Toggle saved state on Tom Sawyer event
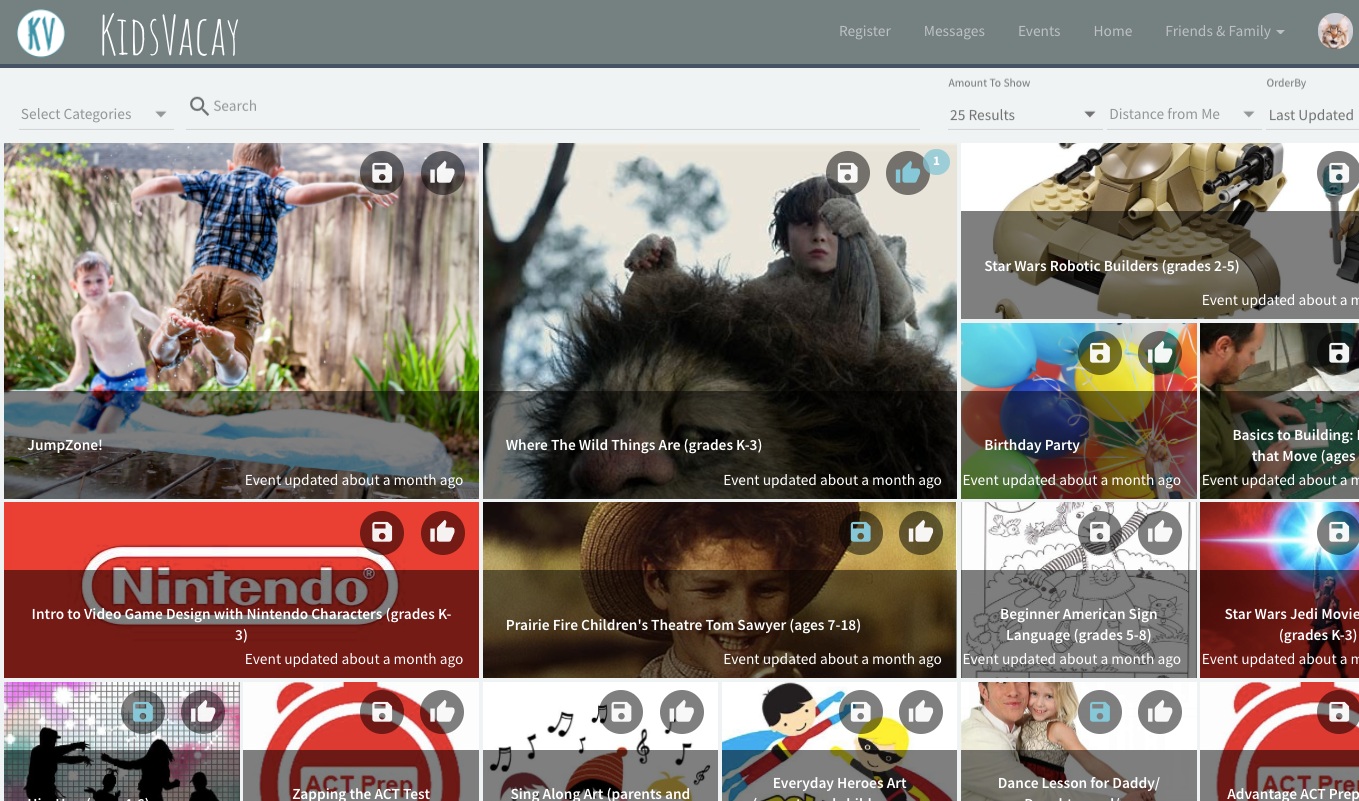The image size is (1359, 801). [860, 533]
